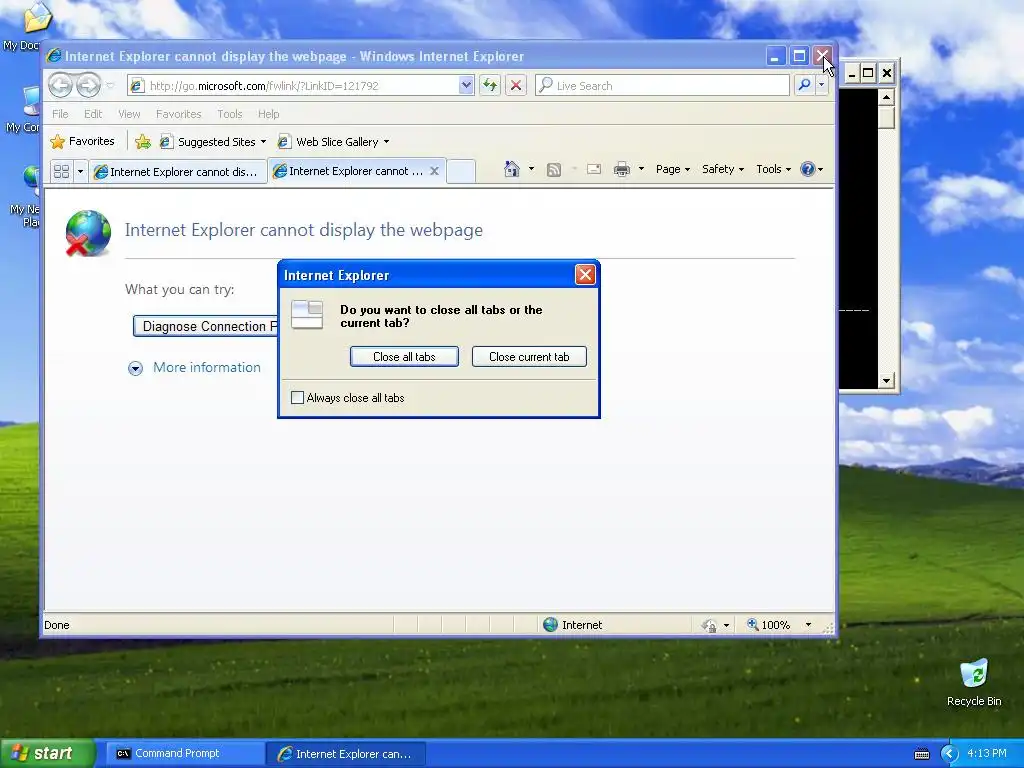Open the Home button dropdown arrow
1024x768 pixels.
click(531, 169)
